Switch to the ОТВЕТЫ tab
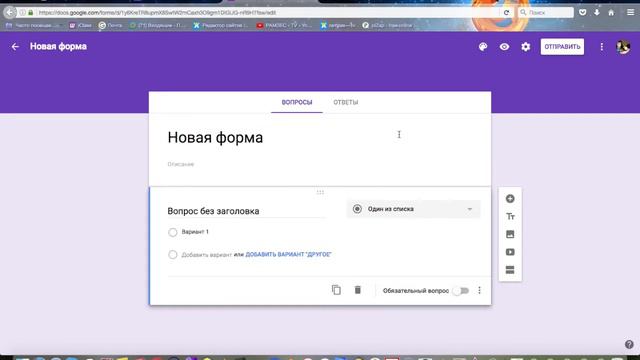 point(346,102)
